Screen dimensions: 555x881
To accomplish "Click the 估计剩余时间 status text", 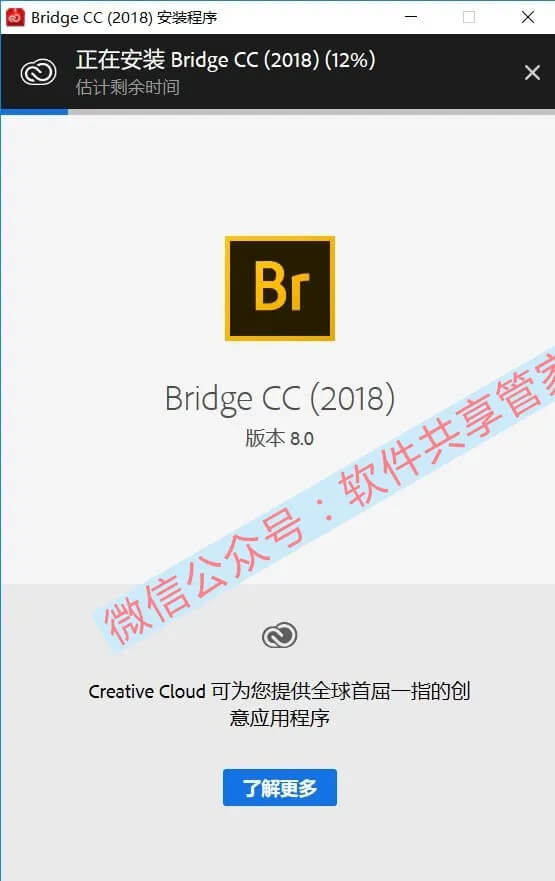I will pos(128,87).
